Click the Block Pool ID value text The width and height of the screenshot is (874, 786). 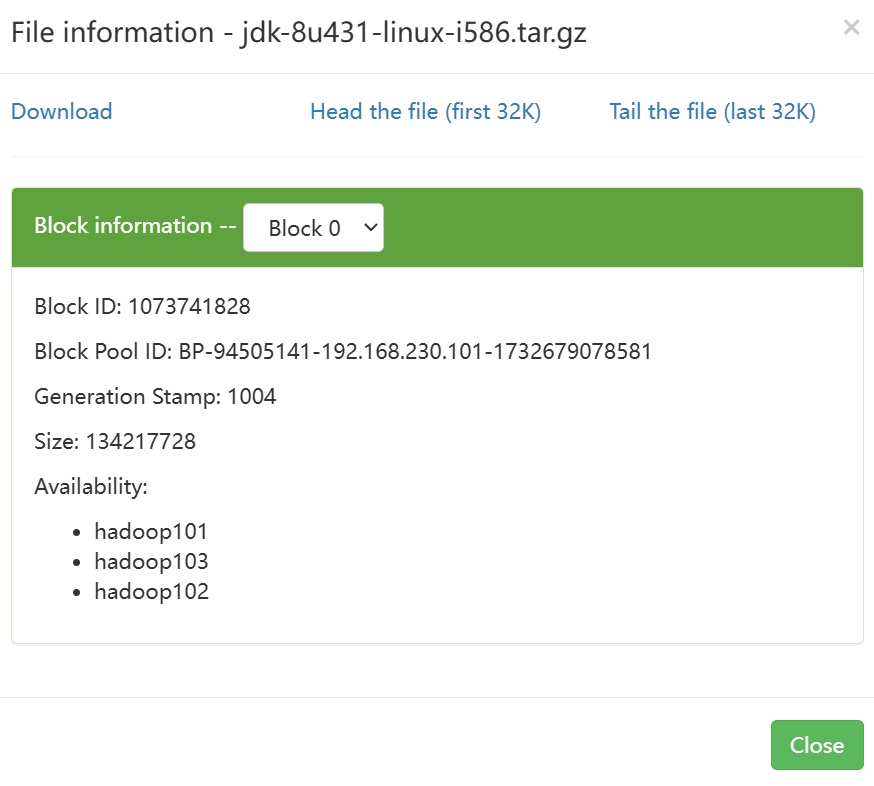tap(415, 352)
